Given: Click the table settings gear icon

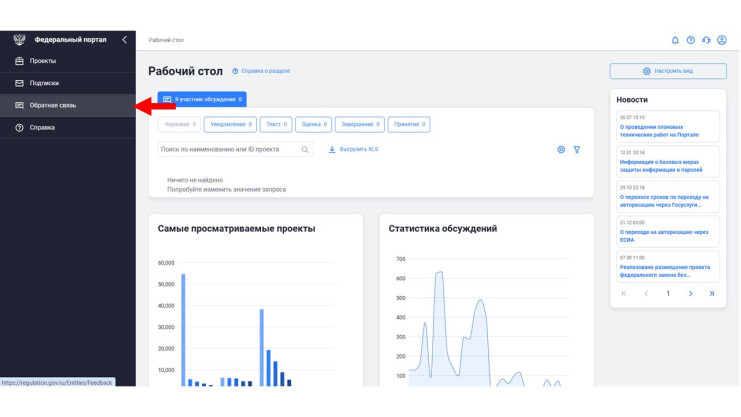Looking at the screenshot, I should coord(561,149).
